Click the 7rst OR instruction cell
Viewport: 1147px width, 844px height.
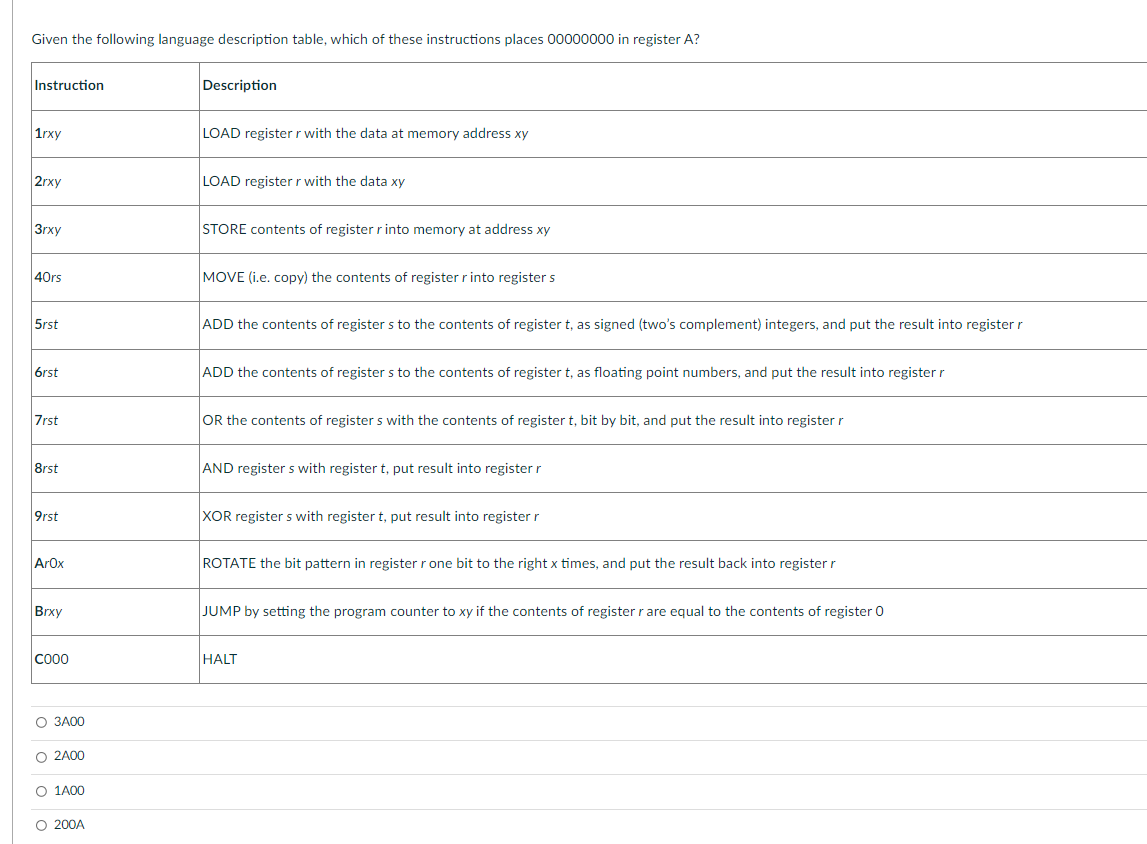(45, 420)
